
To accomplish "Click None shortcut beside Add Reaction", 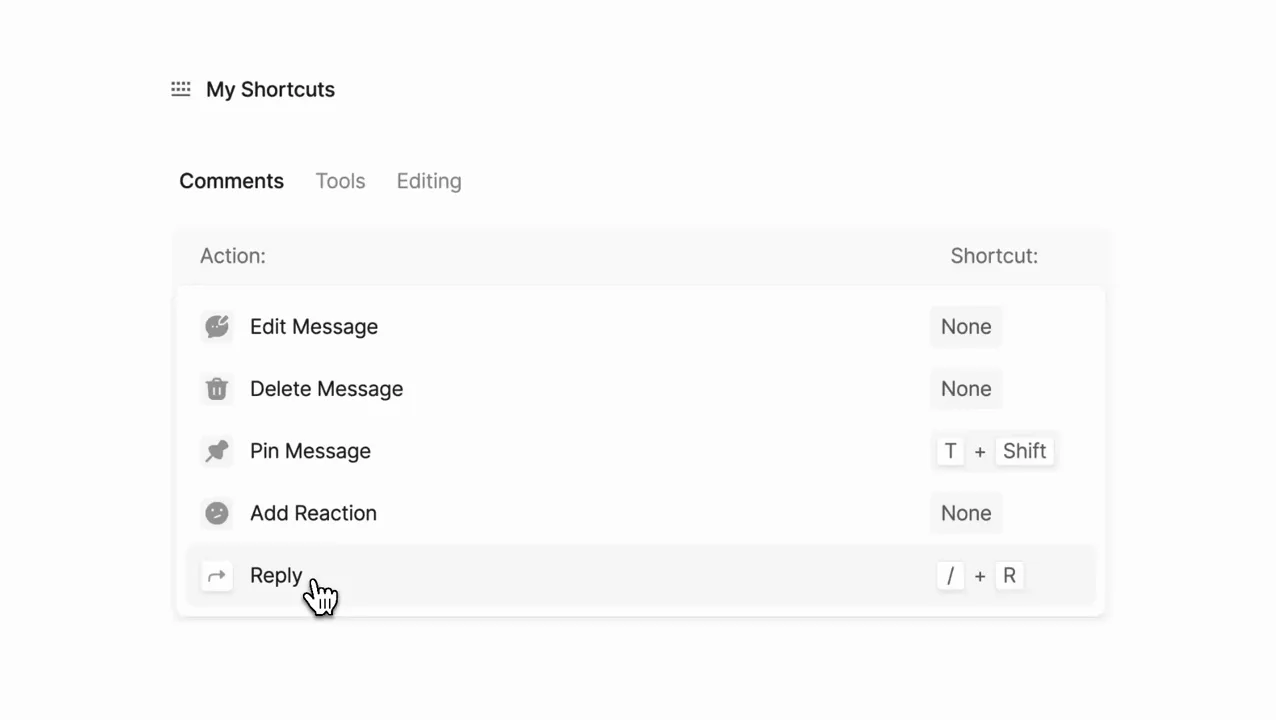I will coord(966,513).
